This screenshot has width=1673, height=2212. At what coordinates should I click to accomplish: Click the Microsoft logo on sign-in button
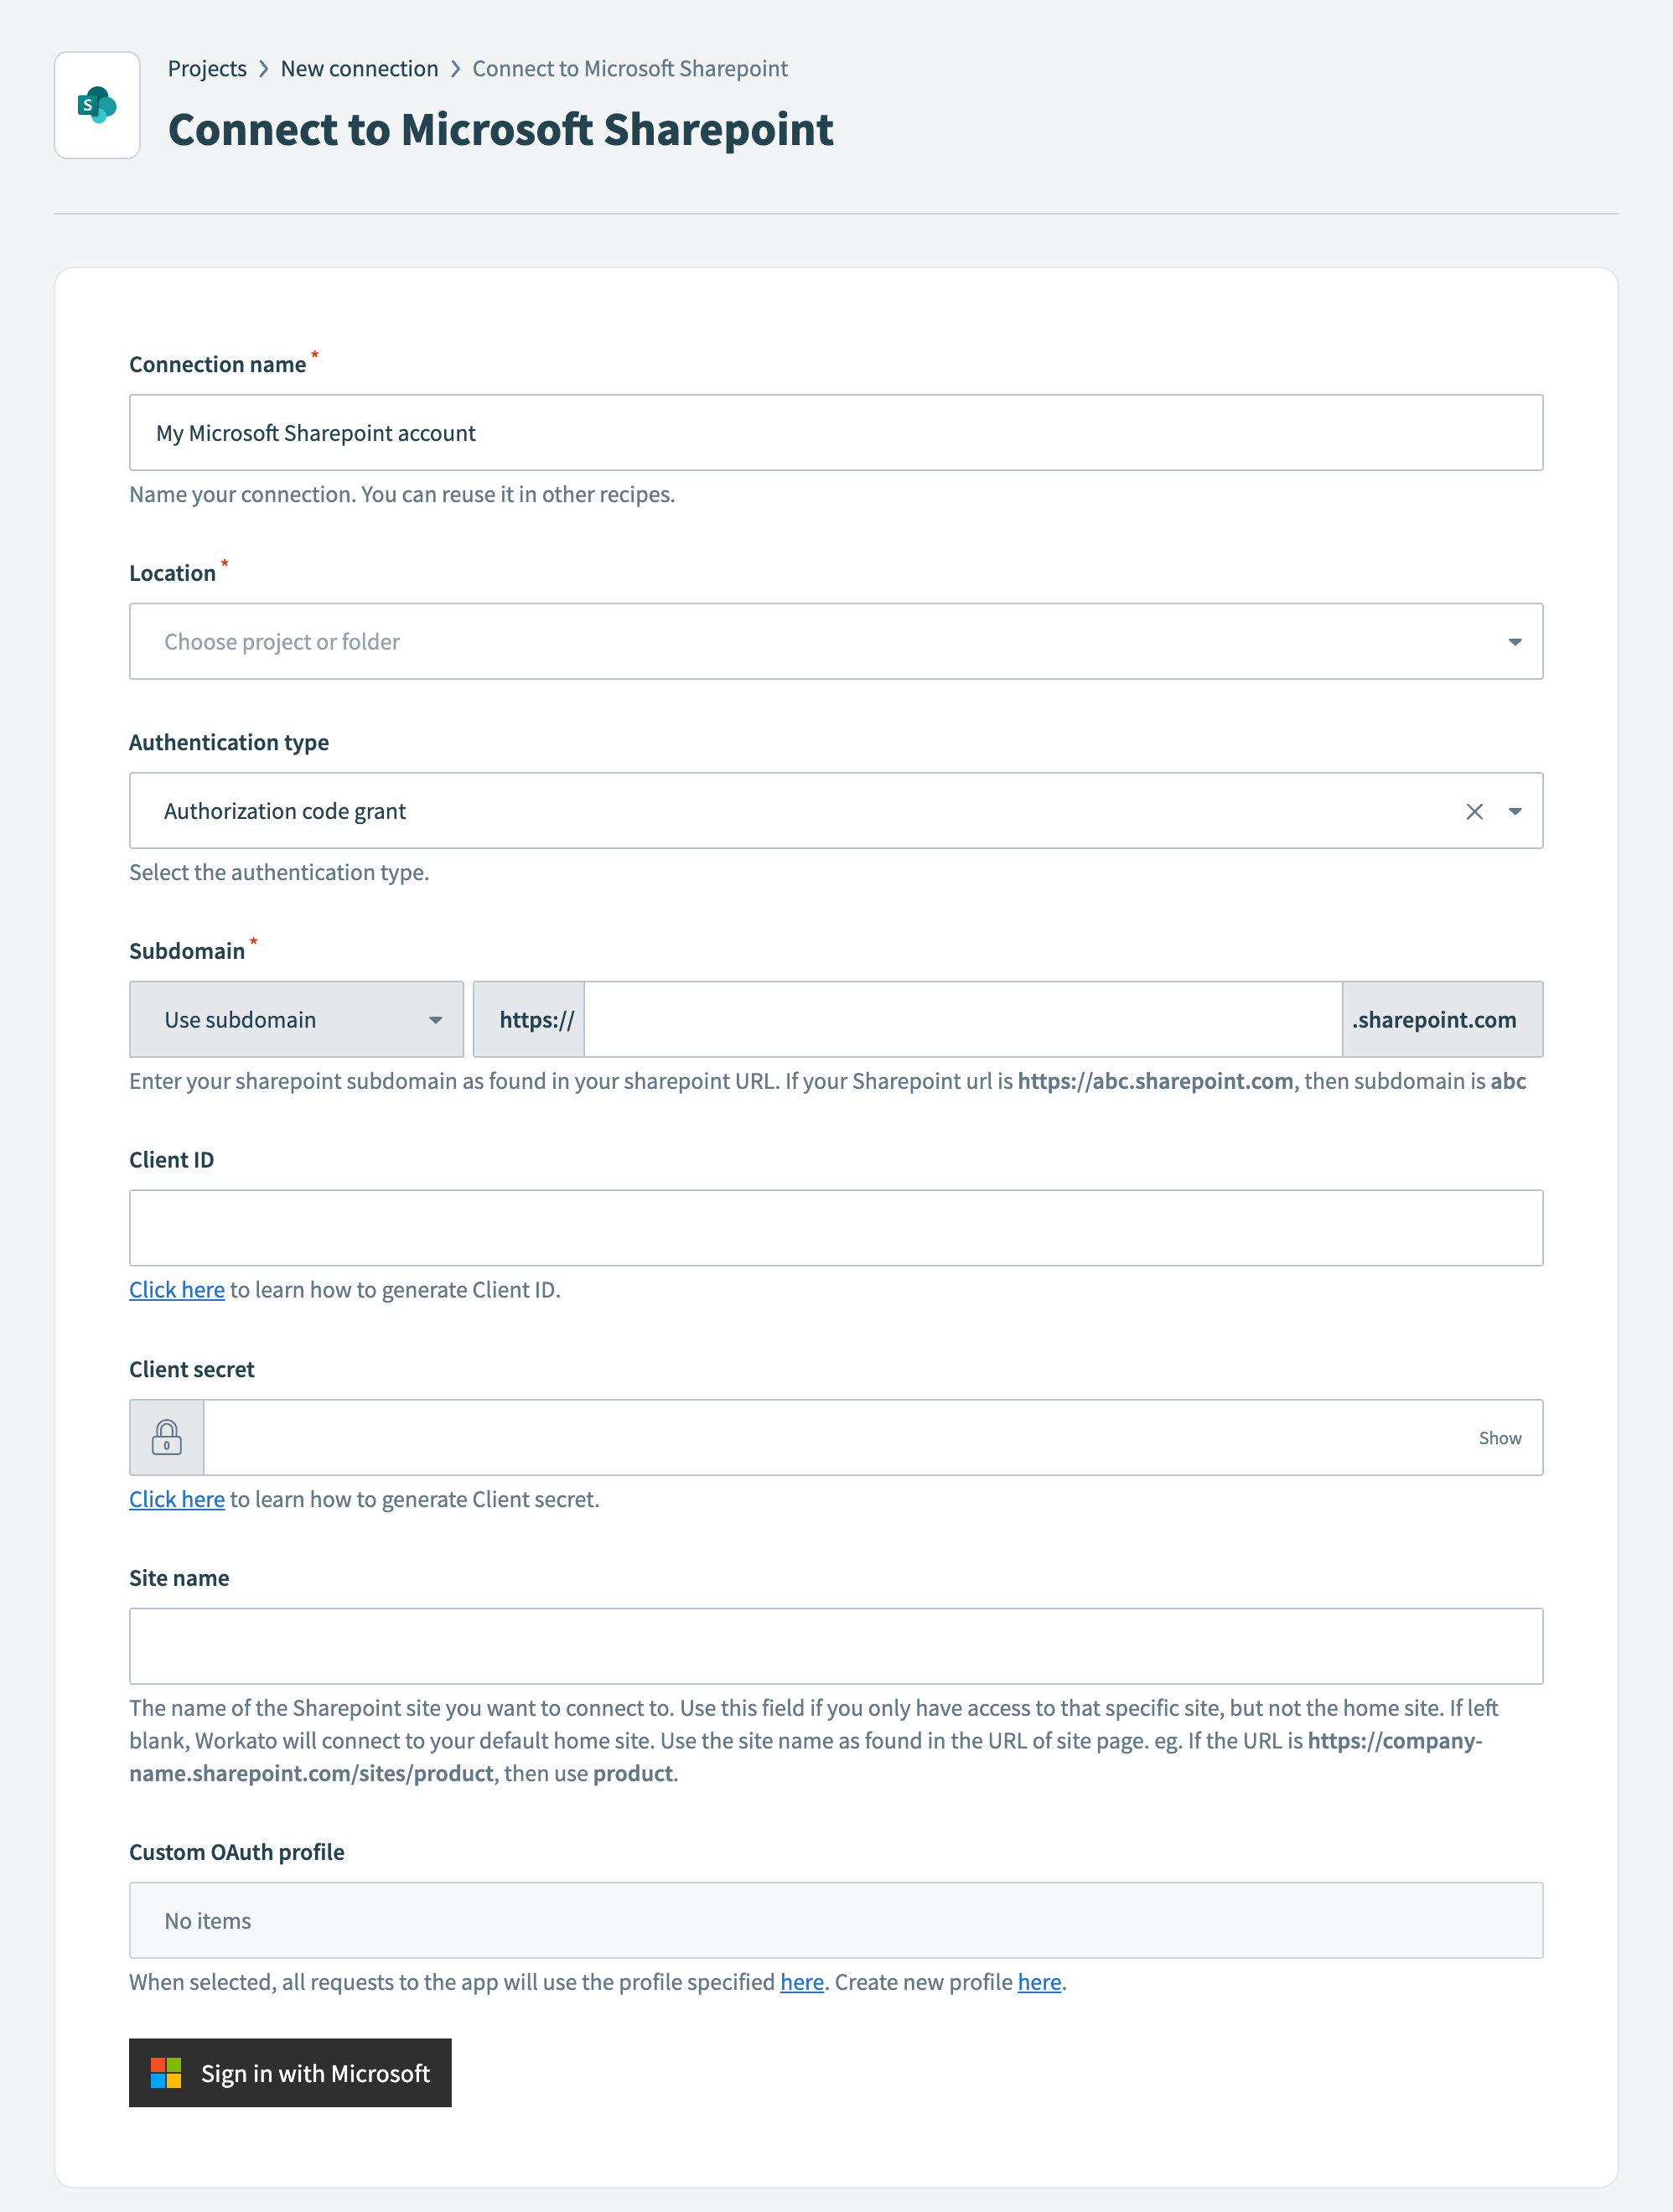pyautogui.click(x=166, y=2073)
